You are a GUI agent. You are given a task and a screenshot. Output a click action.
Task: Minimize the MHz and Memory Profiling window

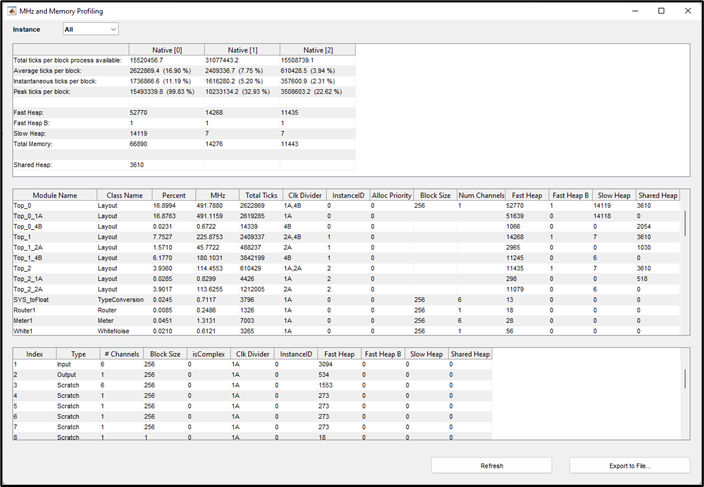coord(635,10)
